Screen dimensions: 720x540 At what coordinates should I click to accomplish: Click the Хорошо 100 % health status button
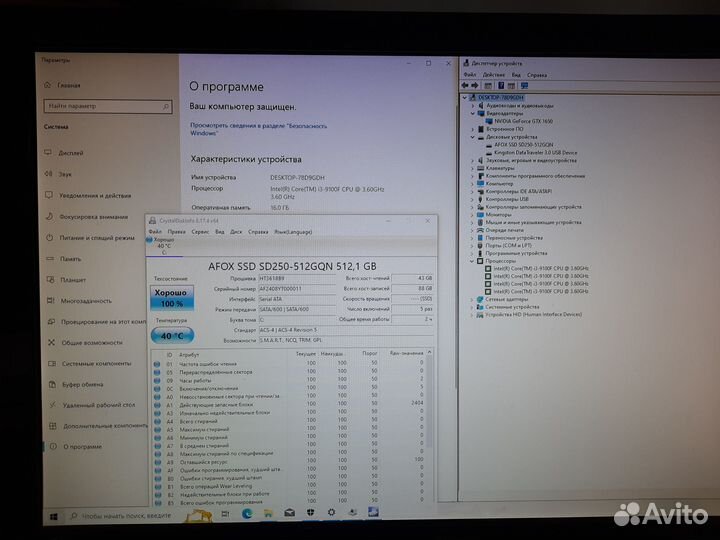coord(172,298)
